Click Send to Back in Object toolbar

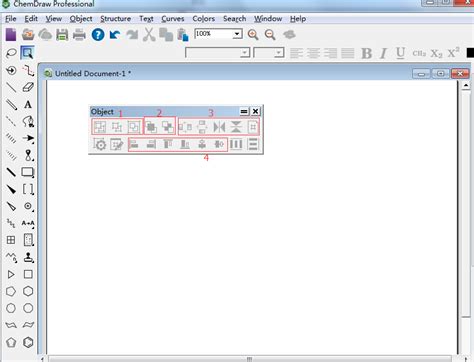(168, 127)
